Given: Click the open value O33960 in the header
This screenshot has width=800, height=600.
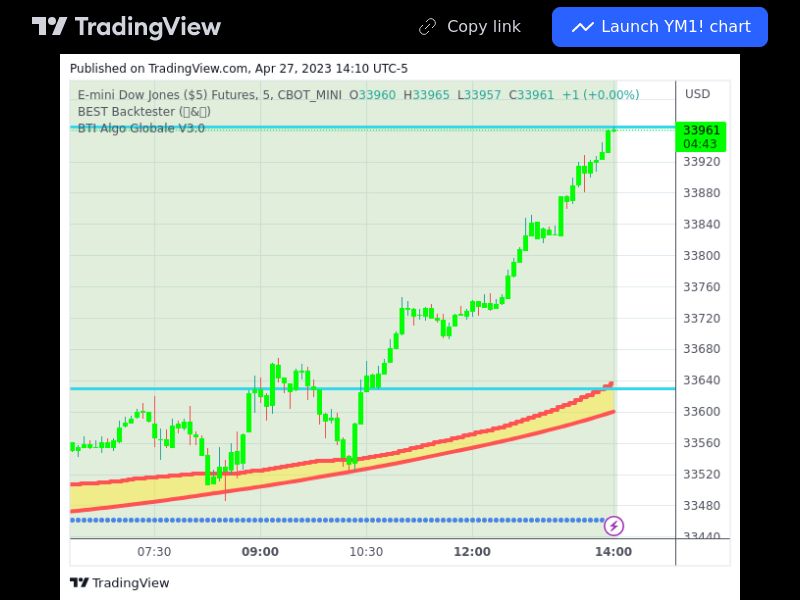Looking at the screenshot, I should pyautogui.click(x=372, y=95).
